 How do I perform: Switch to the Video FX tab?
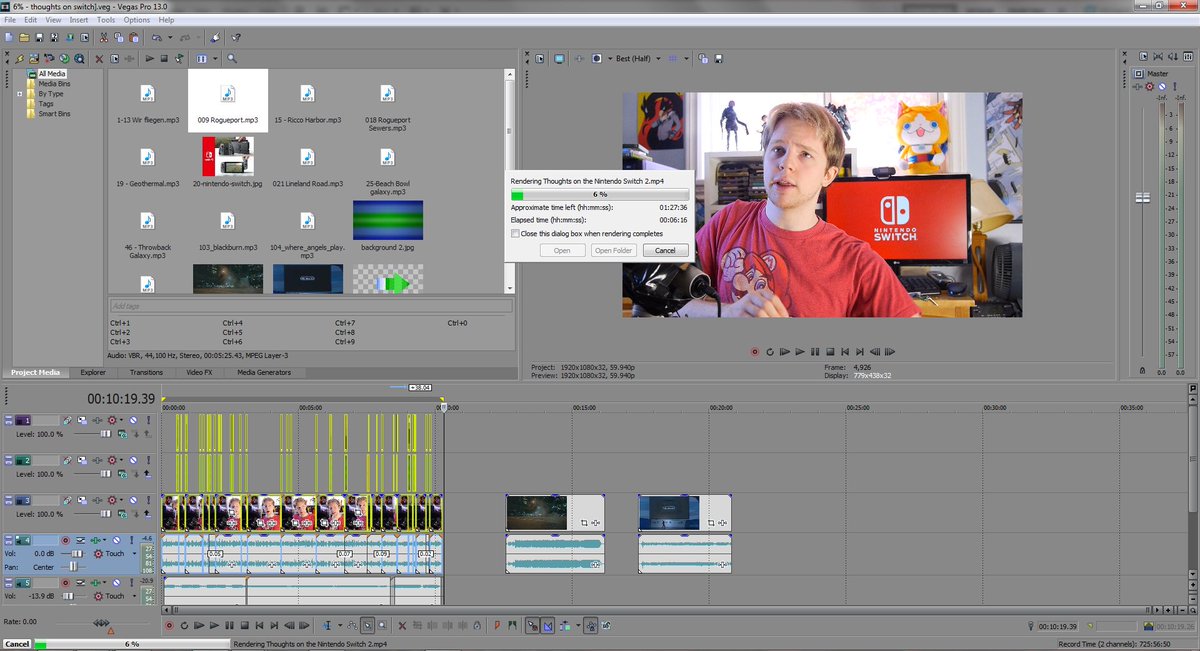199,372
